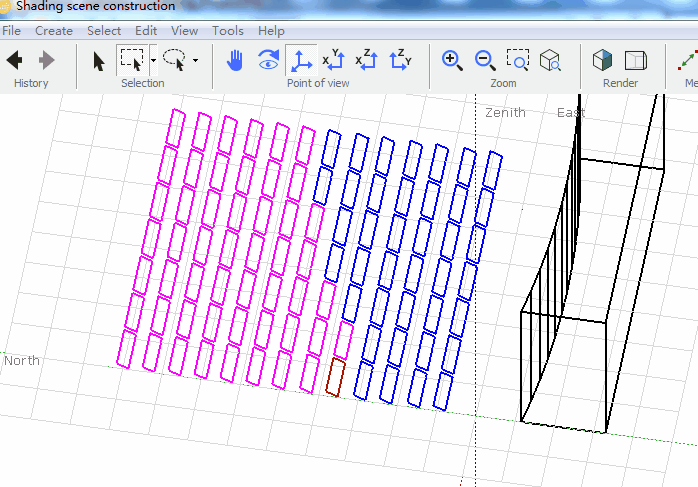Switch to XZ plane view
Image resolution: width=698 pixels, height=487 pixels.
coord(367,60)
